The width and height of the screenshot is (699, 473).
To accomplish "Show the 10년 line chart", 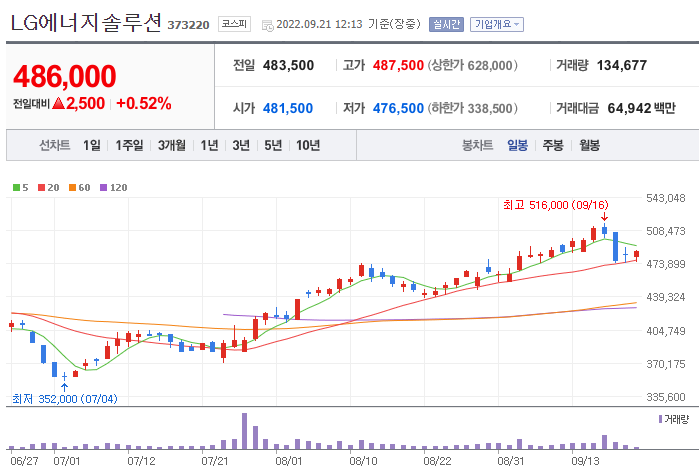I will [308, 145].
